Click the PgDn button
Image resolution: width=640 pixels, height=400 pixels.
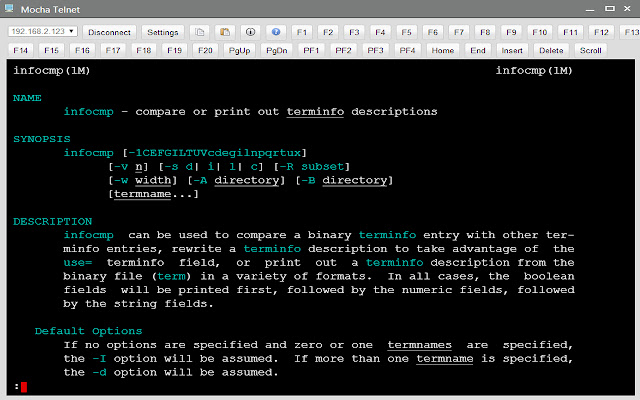click(x=277, y=50)
